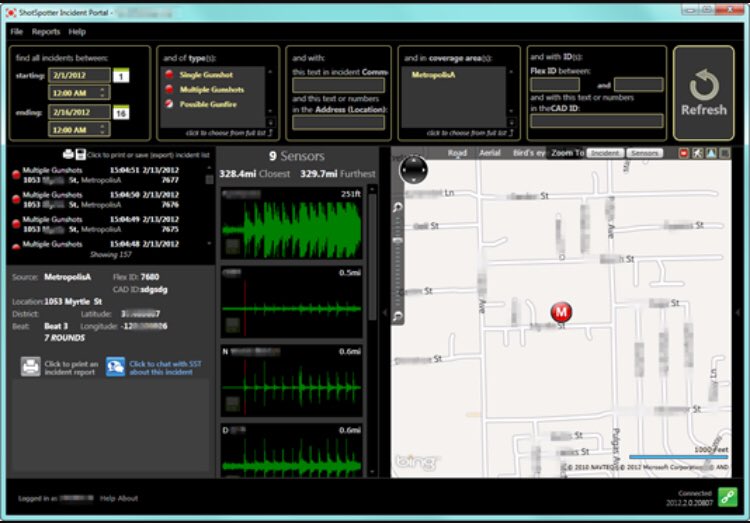Click the save (export) incident list icon

81,154
